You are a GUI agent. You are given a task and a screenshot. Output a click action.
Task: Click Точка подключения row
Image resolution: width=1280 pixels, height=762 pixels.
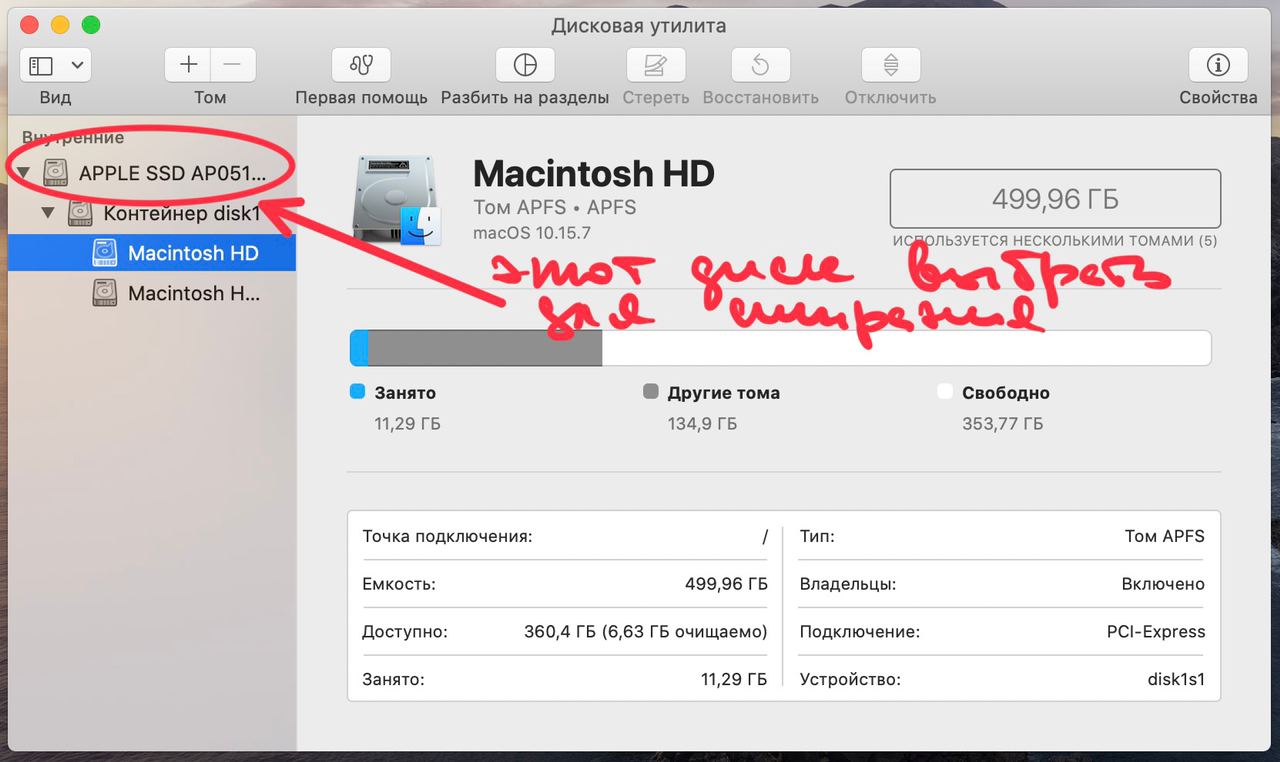click(565, 536)
